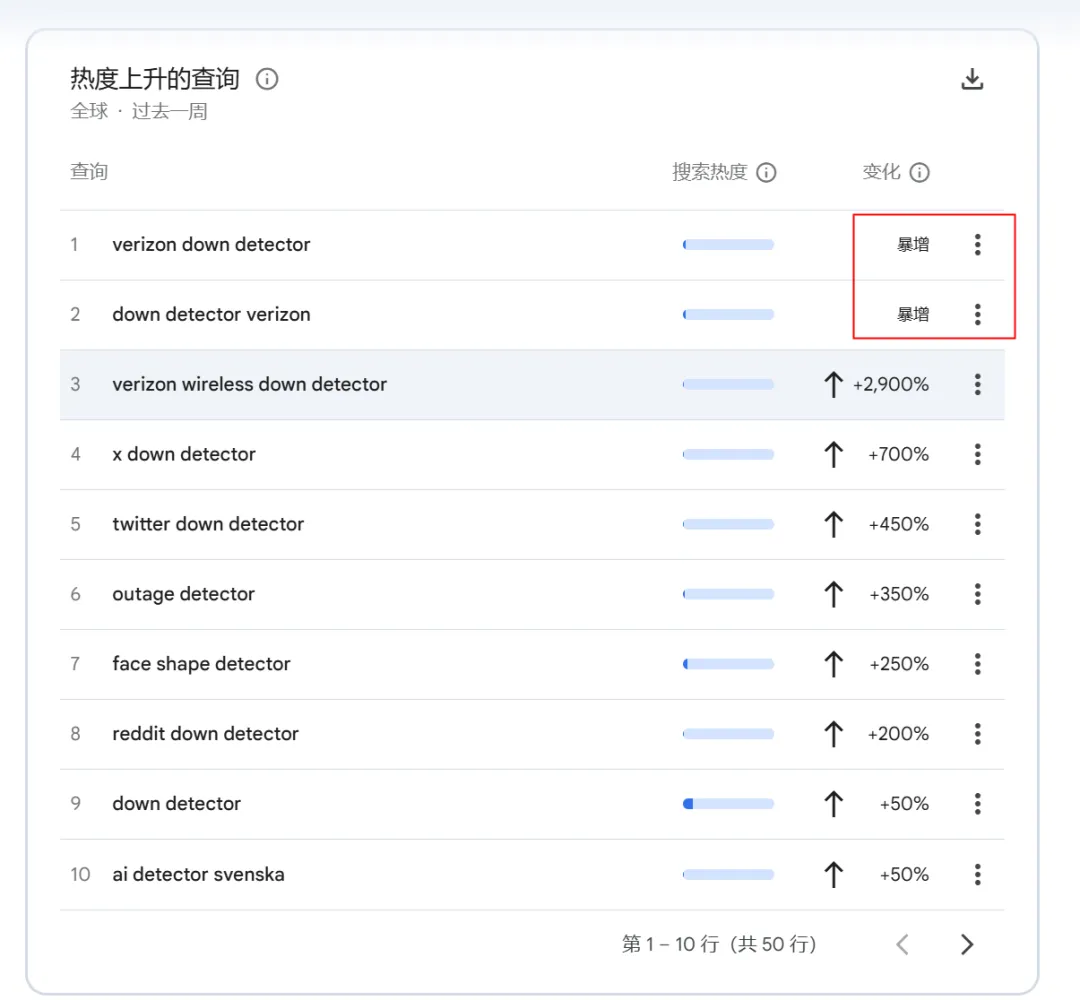The image size is (1080, 1000).
Task: Open query verizon wireless down detector
Action: click(249, 384)
